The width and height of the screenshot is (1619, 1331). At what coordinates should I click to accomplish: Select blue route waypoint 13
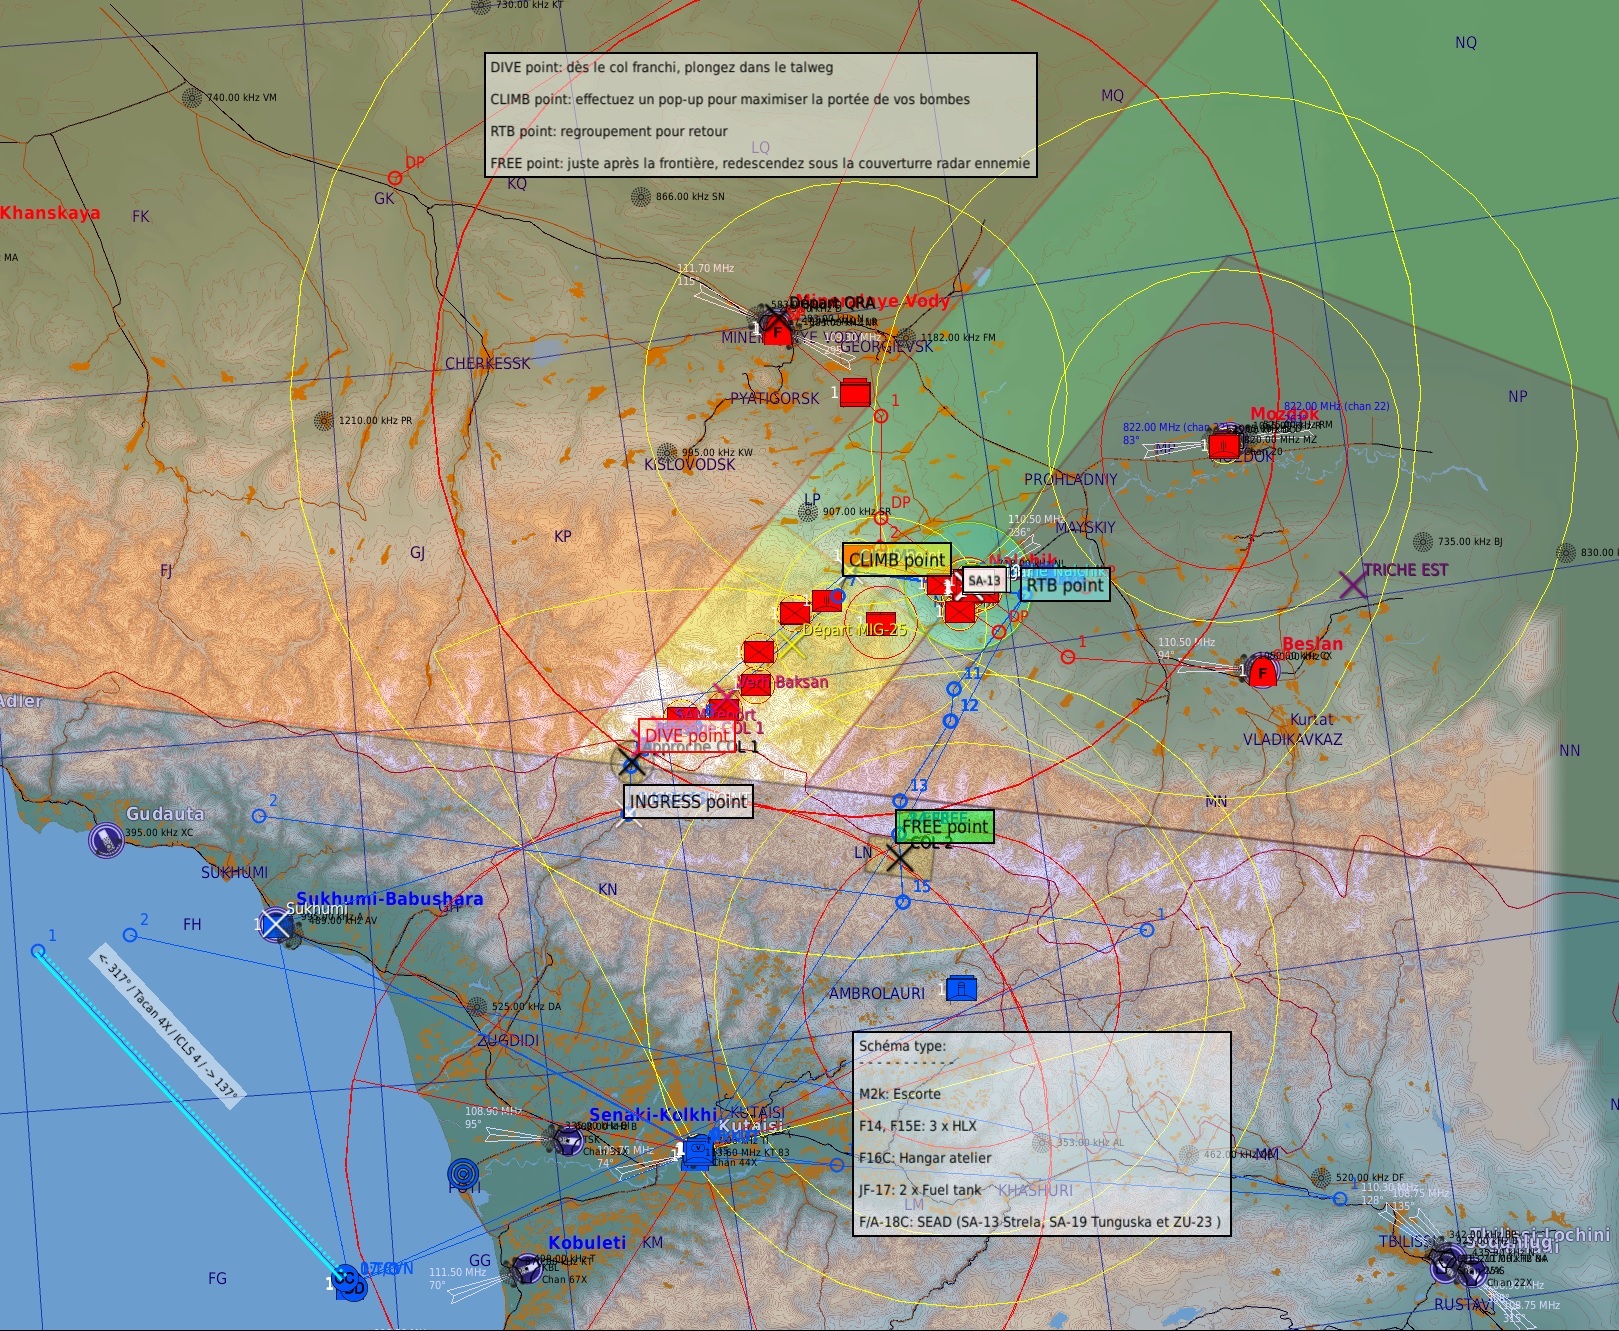pos(900,801)
